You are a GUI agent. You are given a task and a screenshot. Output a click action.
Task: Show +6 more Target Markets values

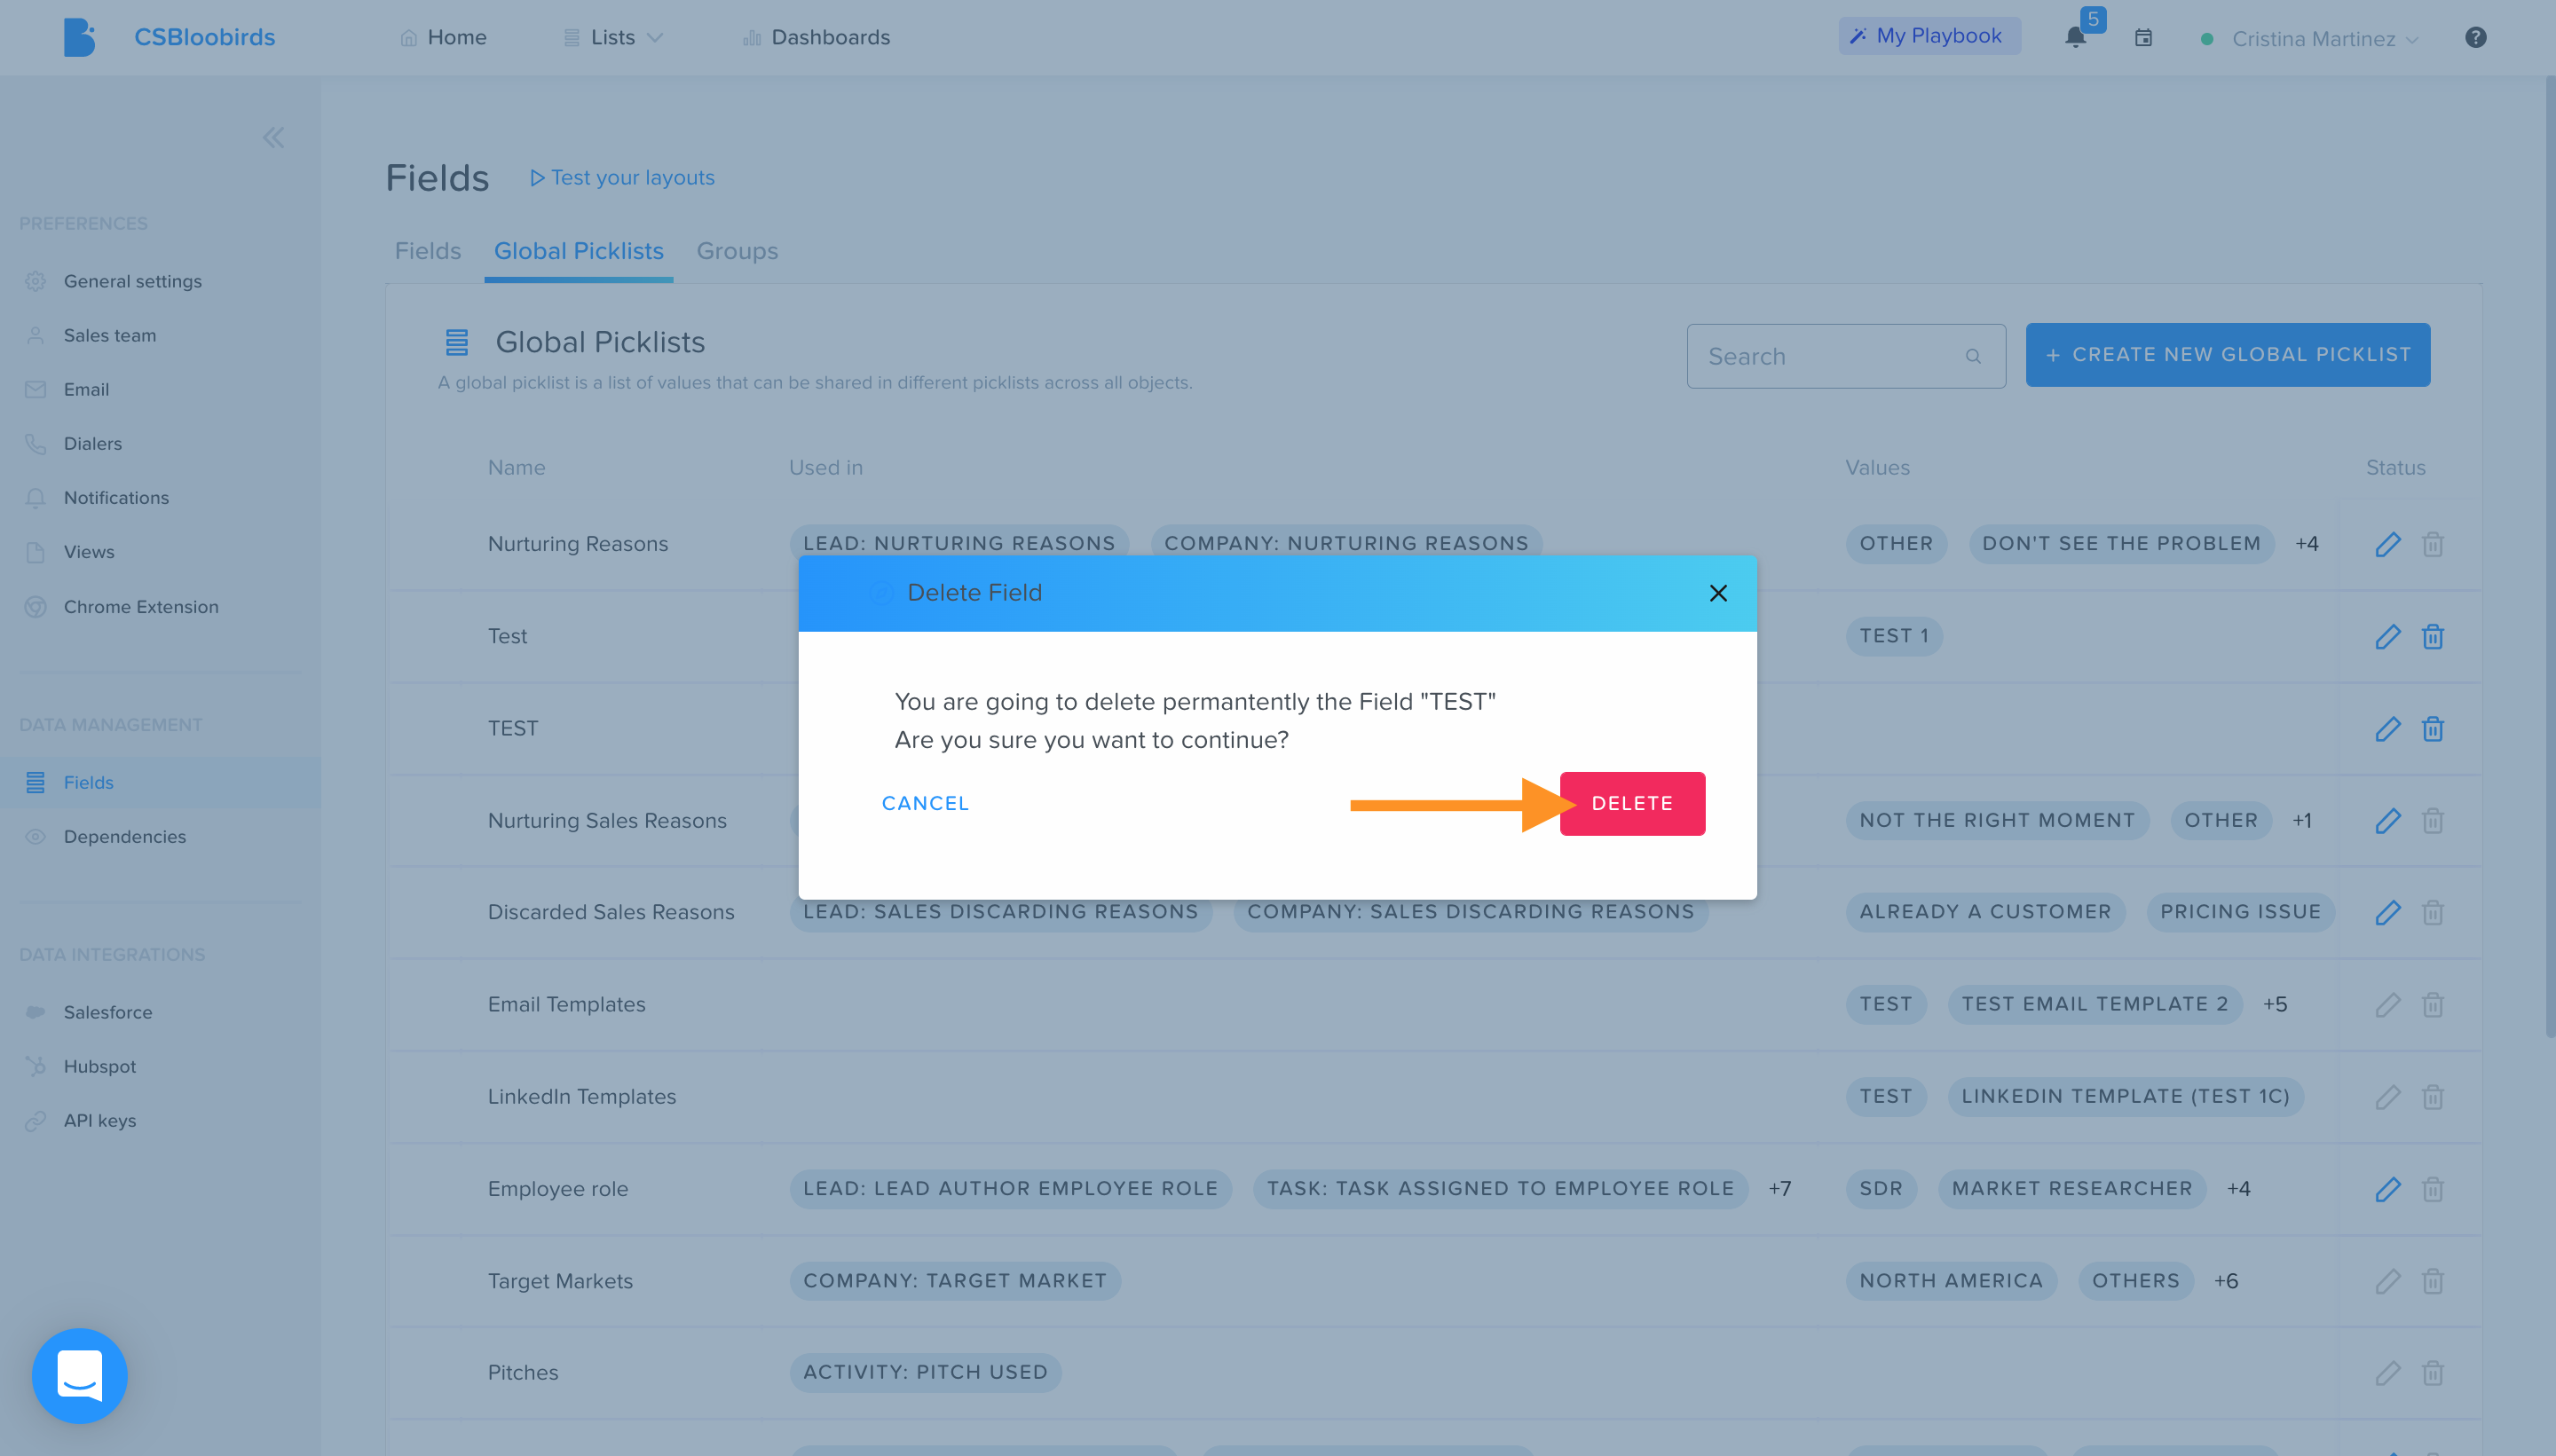tap(2225, 1281)
